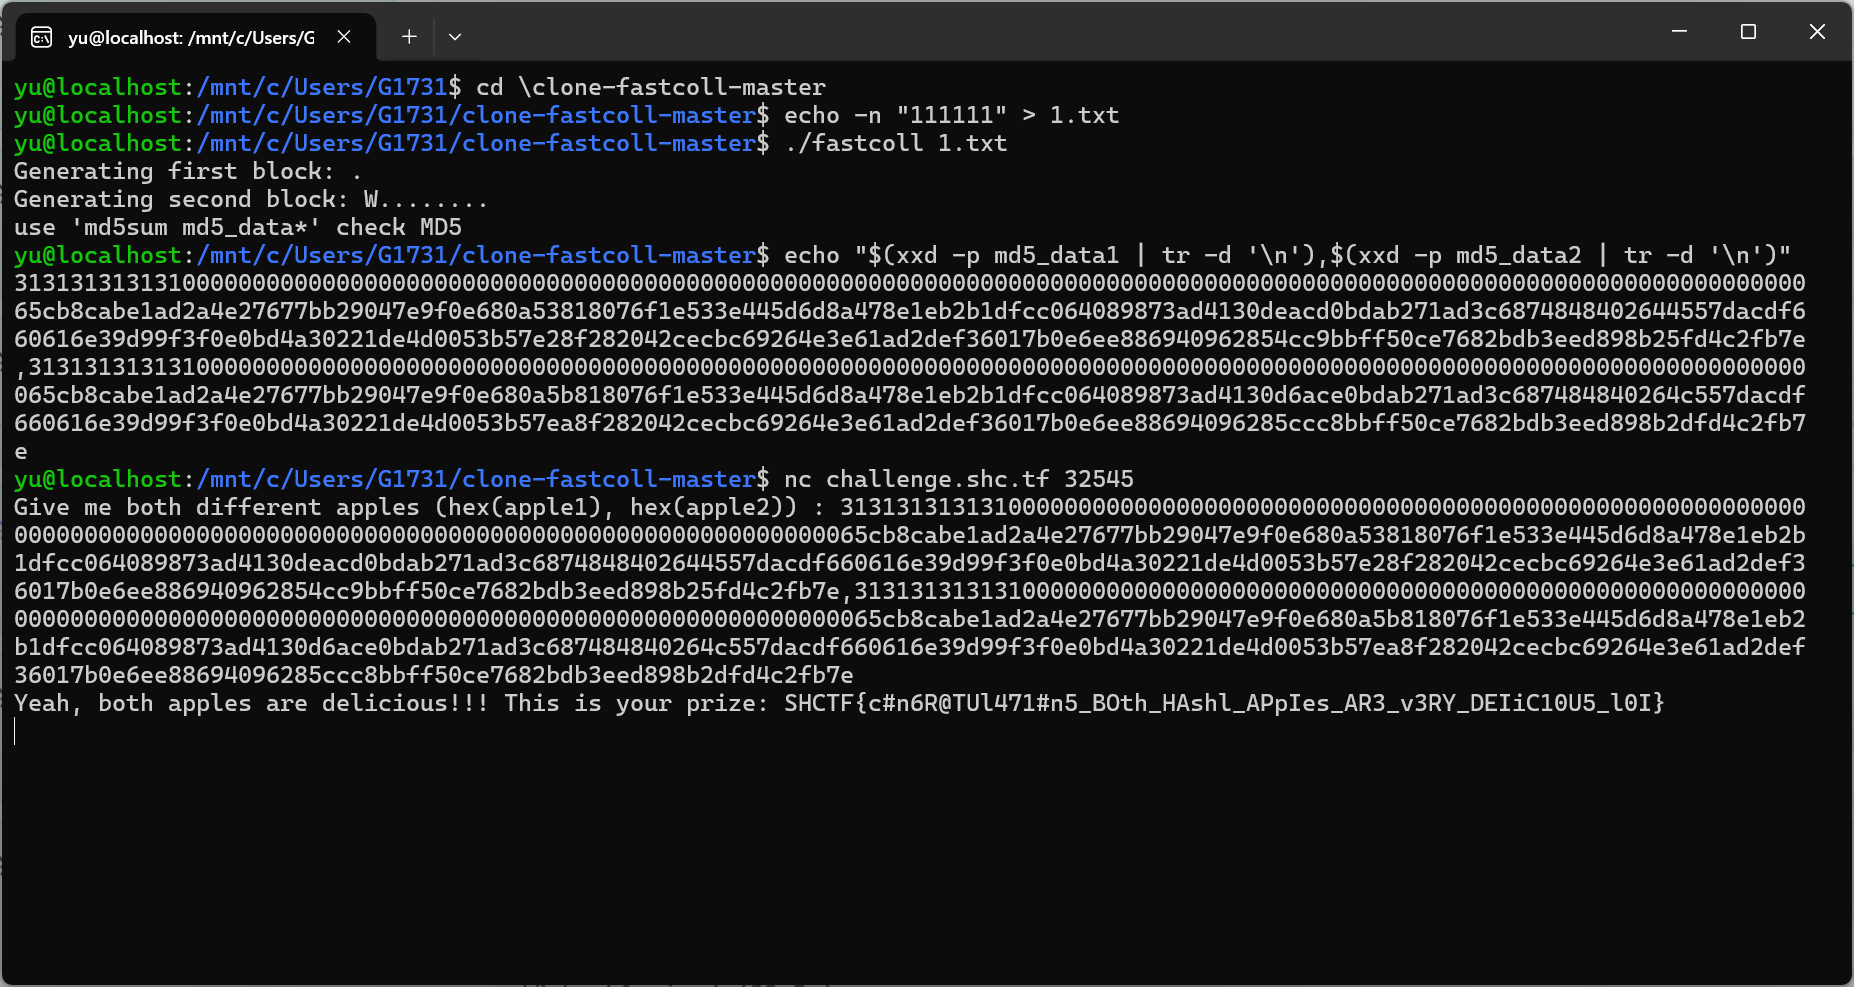The image size is (1854, 987).
Task: Select the yu@localhost terminal tab
Action: [x=190, y=37]
